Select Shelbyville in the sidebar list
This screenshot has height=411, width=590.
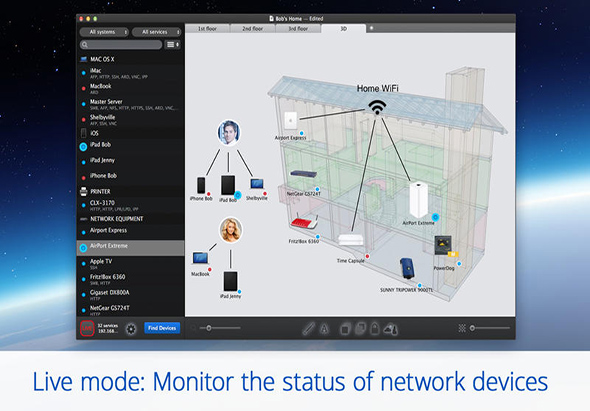tap(131, 120)
